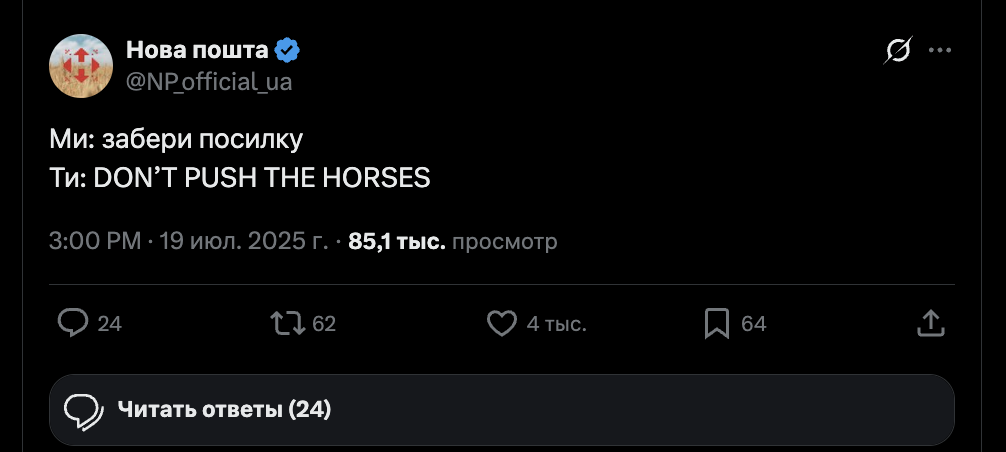Like the post with the heart icon
The height and width of the screenshot is (452, 1006).
(501, 323)
